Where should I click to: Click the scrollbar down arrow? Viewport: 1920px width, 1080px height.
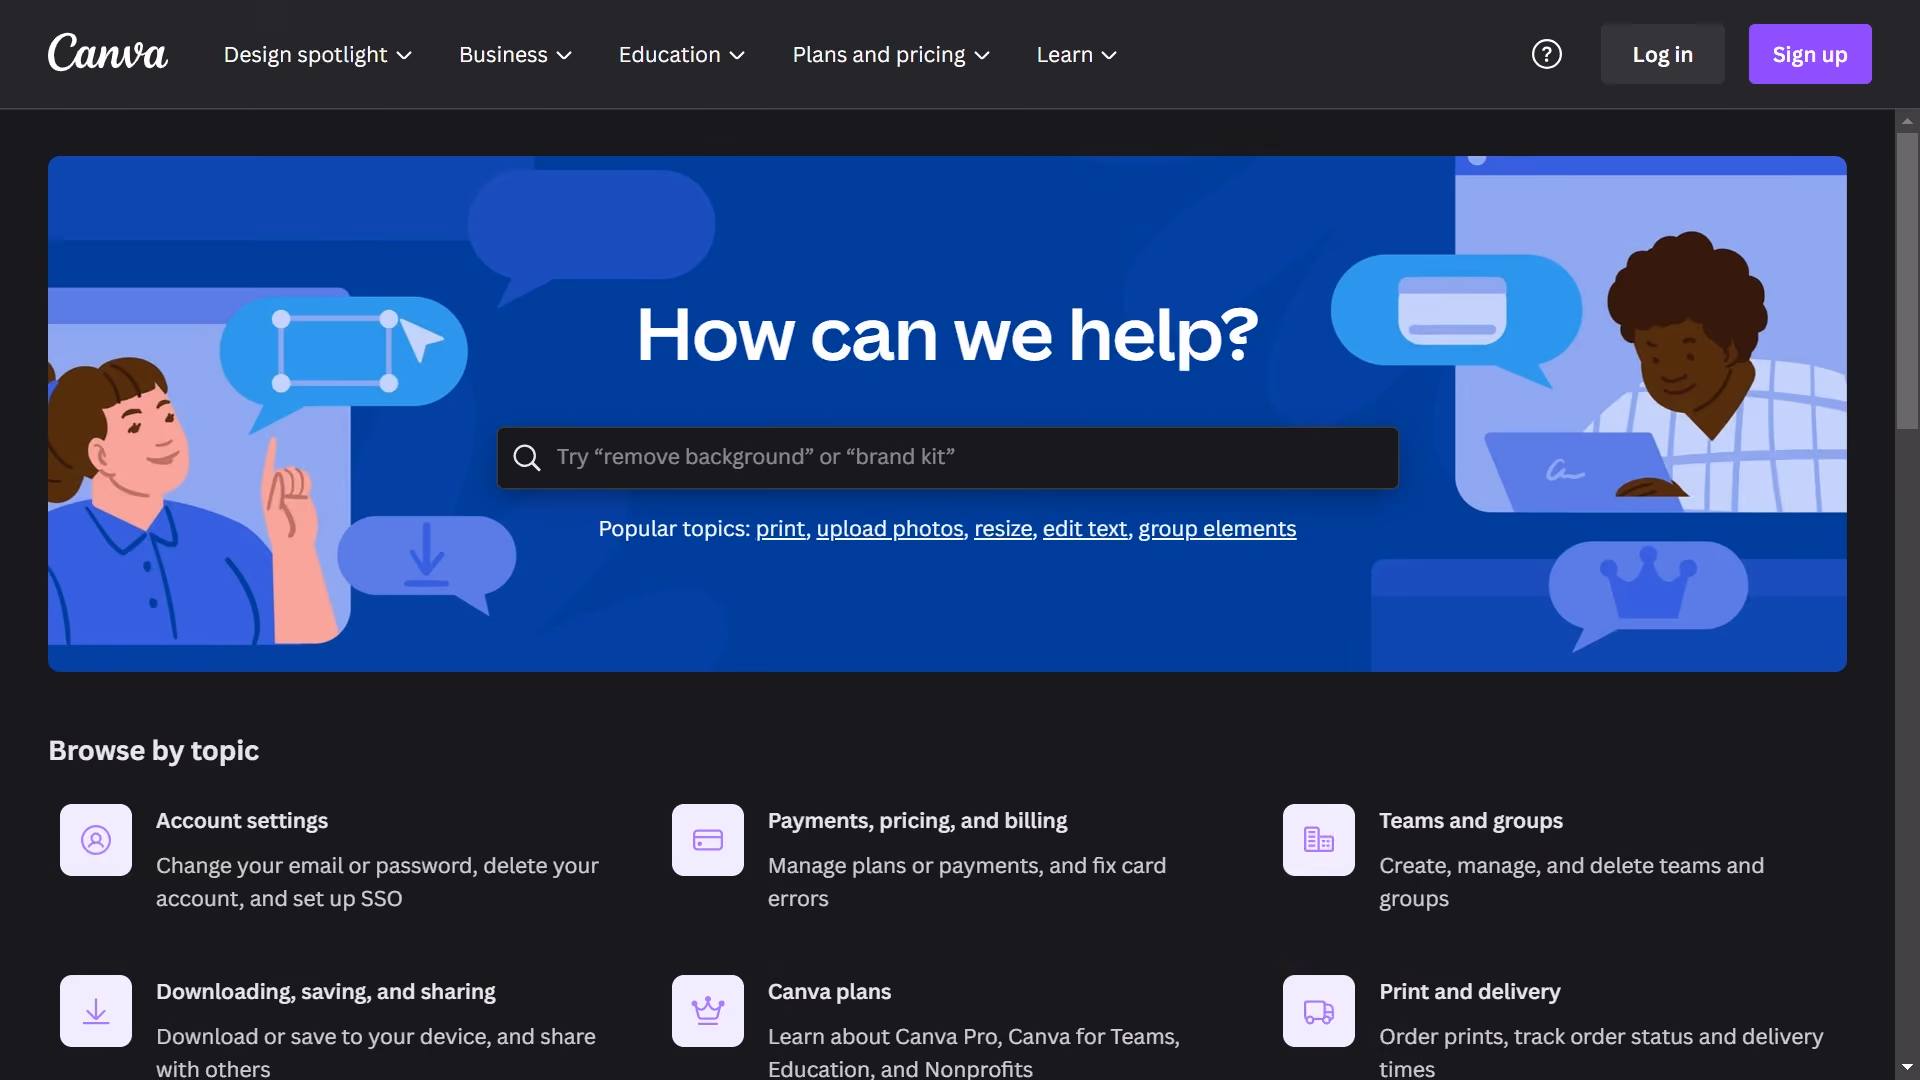[x=1907, y=1068]
